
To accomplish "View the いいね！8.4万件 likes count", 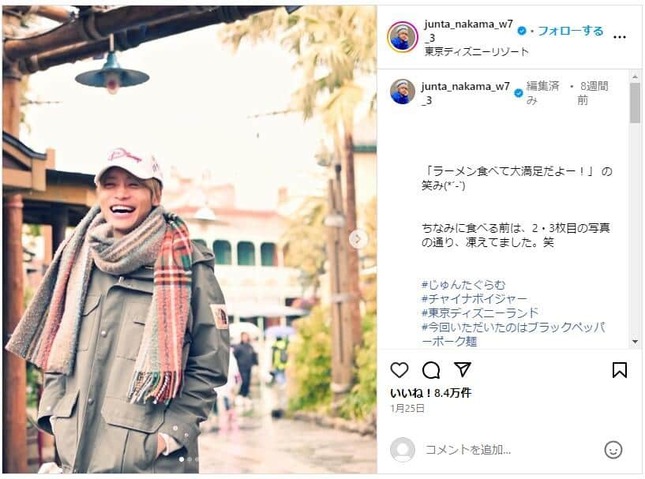I will (x=430, y=393).
